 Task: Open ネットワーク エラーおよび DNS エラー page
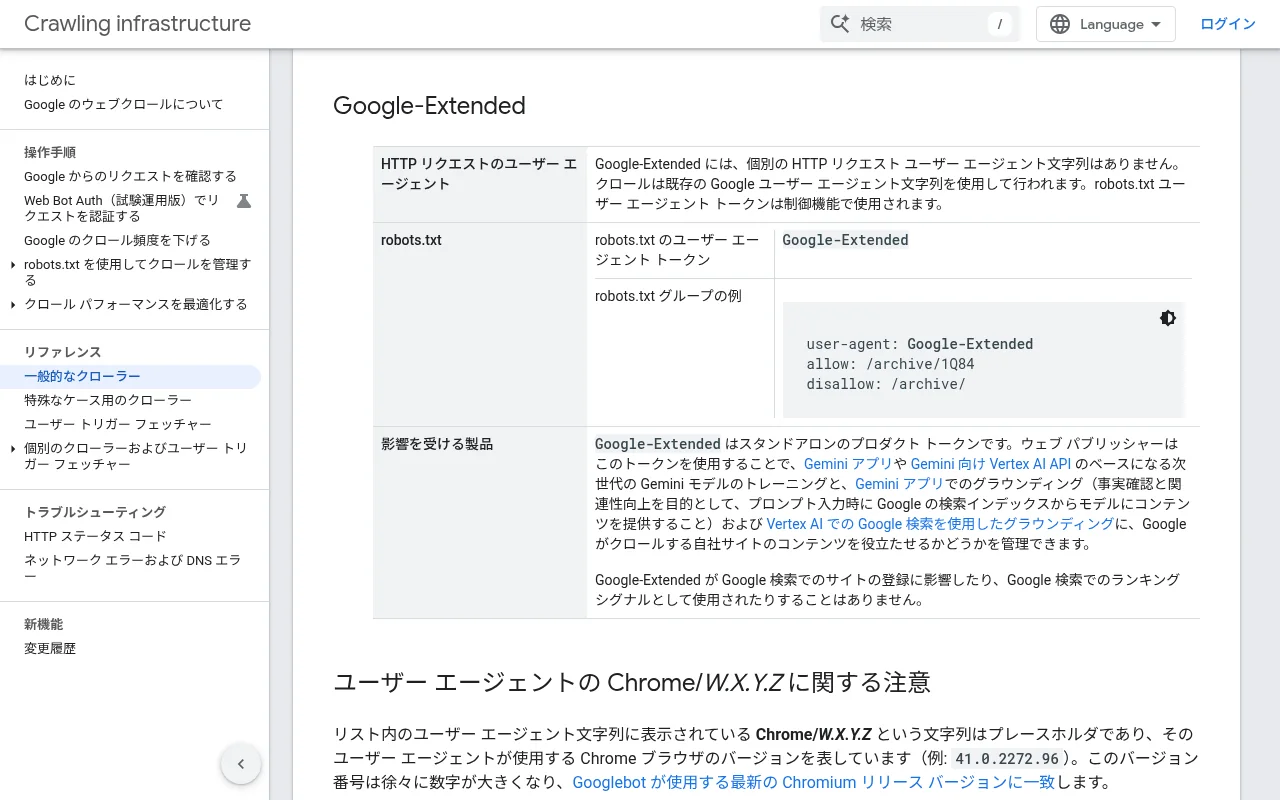pyautogui.click(x=132, y=568)
